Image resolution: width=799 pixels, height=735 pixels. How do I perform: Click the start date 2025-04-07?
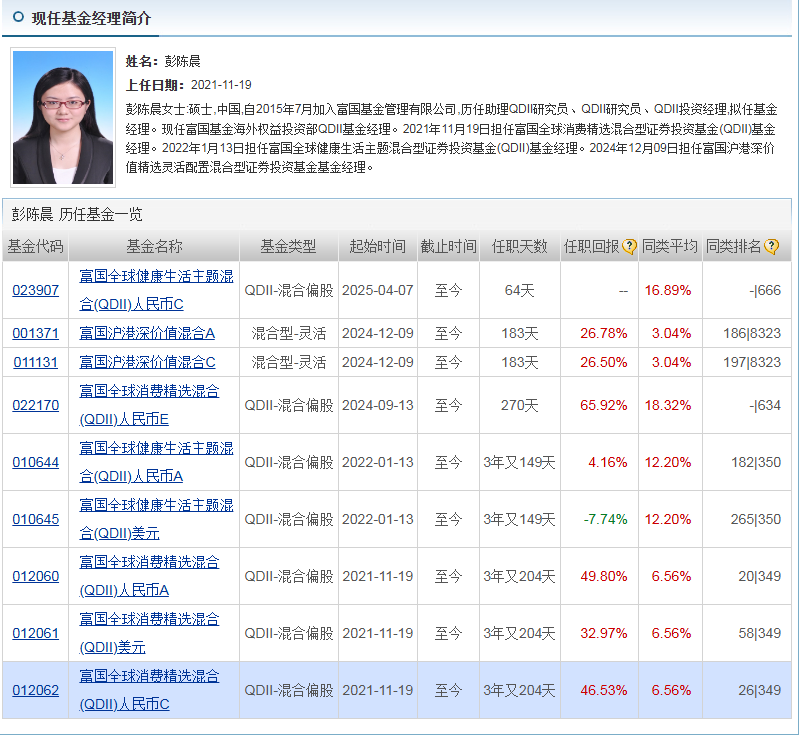(x=378, y=290)
